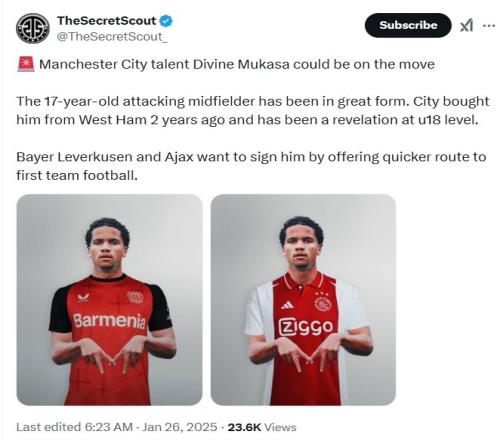
Task: Open TheSecretScout profile avatar
Action: click(x=33, y=28)
